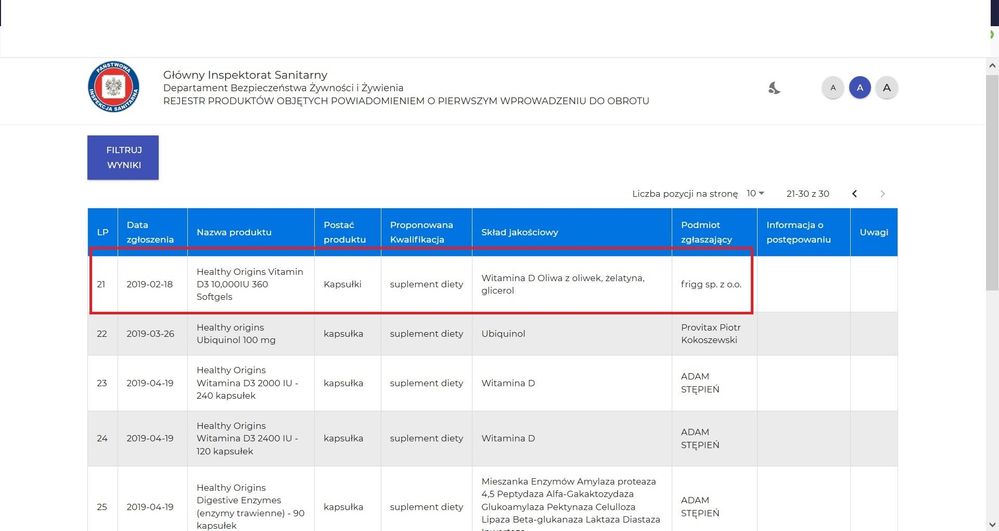Screen dimensions: 999x531
Task: Click the Główny Inspektorat Sanitarny title text
Action: 245,75
